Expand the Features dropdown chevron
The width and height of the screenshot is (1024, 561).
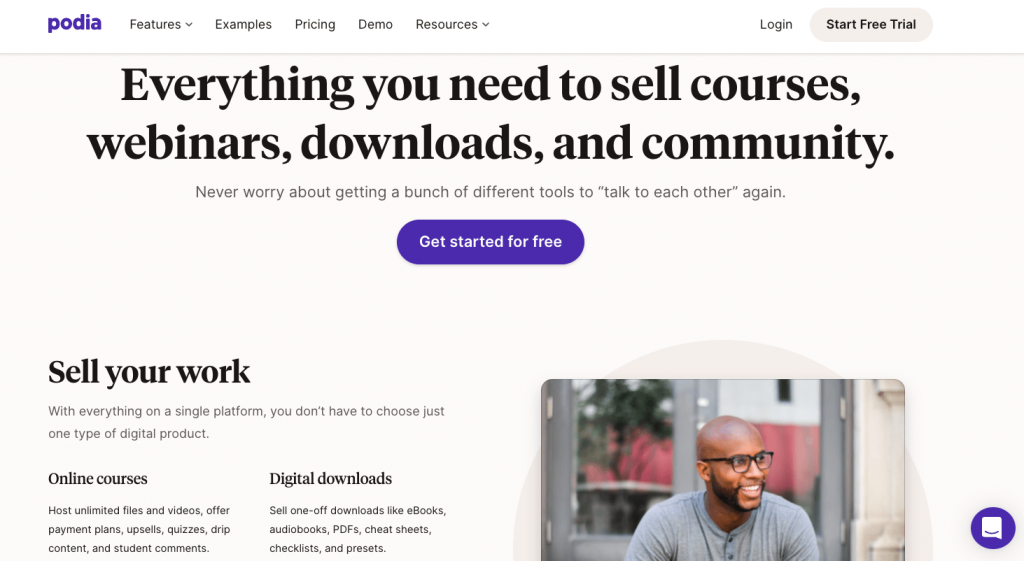189,25
